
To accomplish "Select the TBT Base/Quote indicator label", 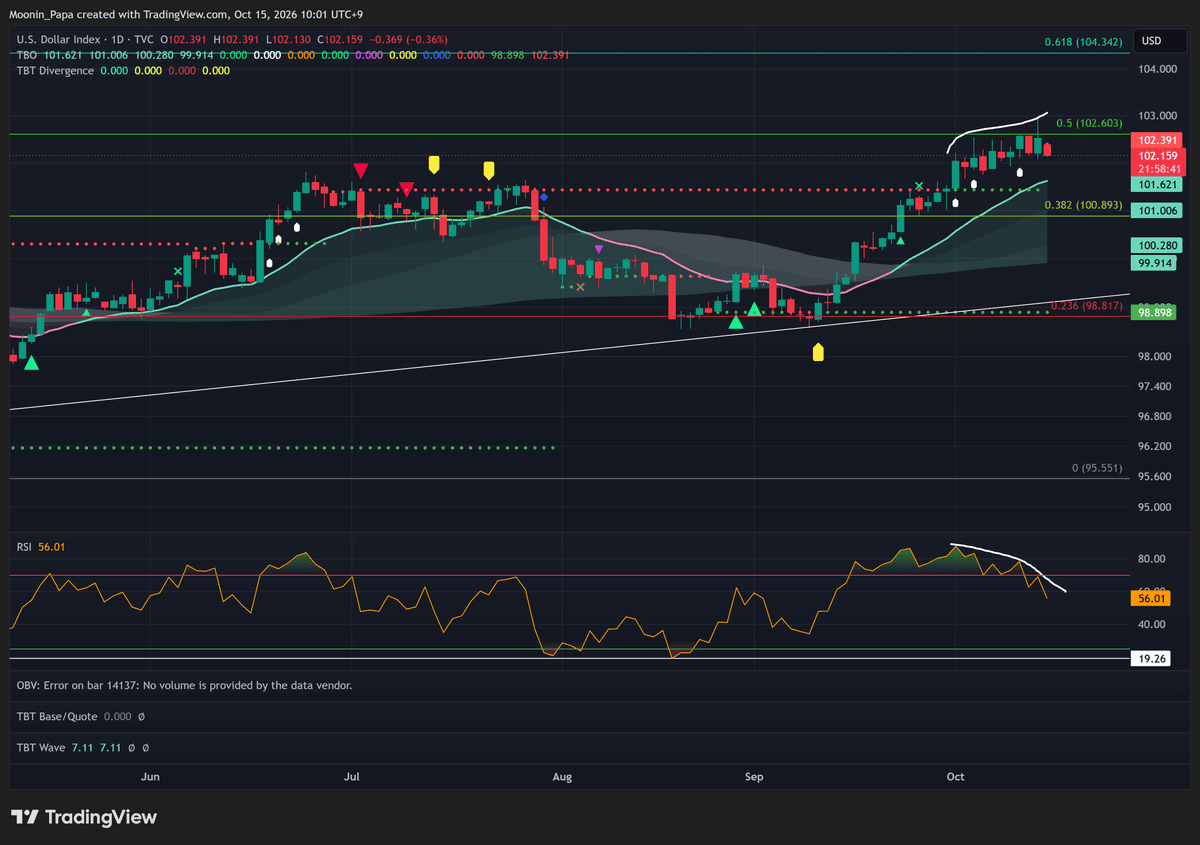I will coord(57,717).
